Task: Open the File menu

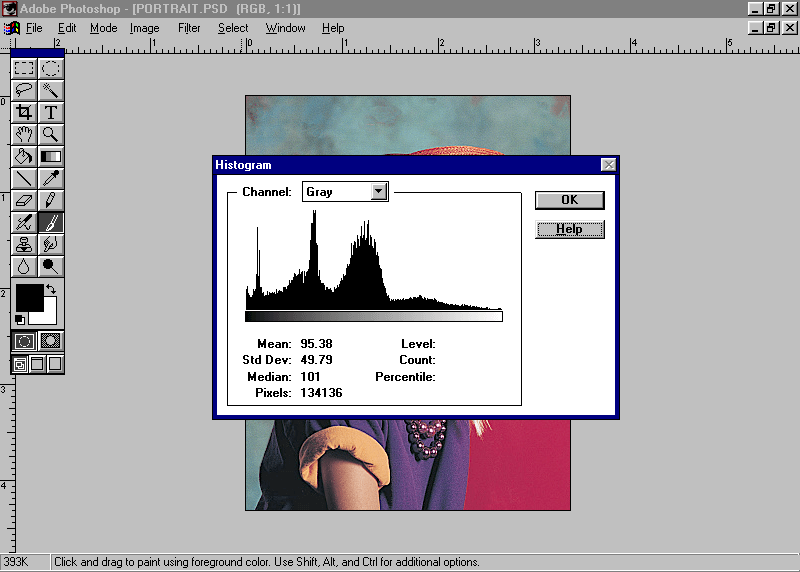Action: (34, 28)
